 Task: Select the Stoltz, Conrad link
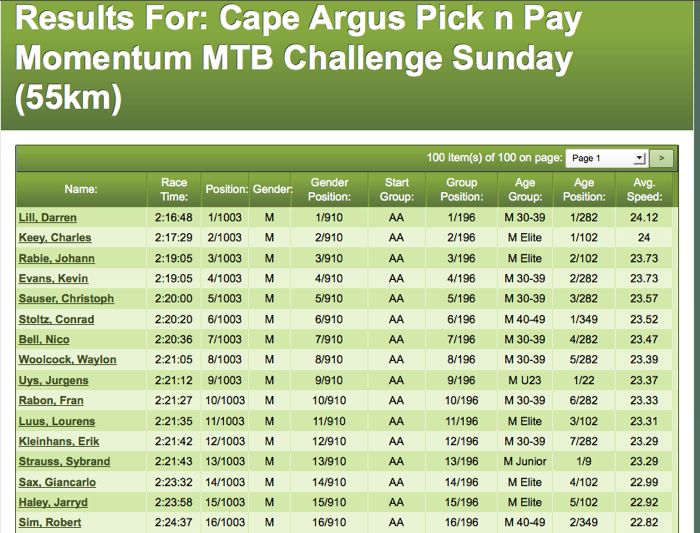(x=57, y=319)
